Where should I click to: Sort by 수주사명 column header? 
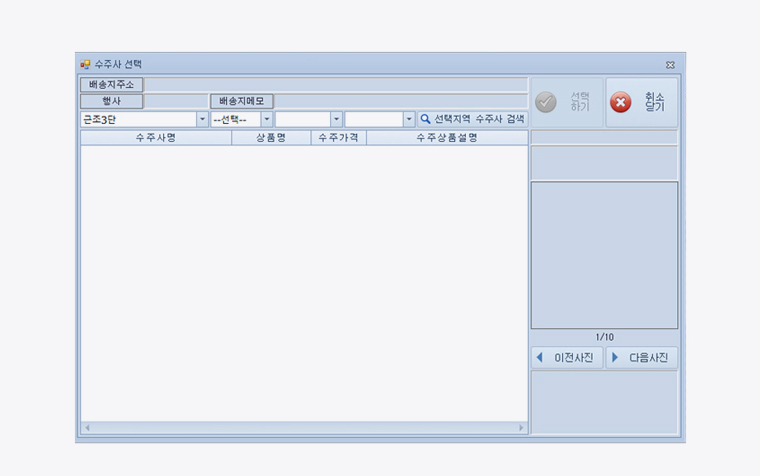155,138
